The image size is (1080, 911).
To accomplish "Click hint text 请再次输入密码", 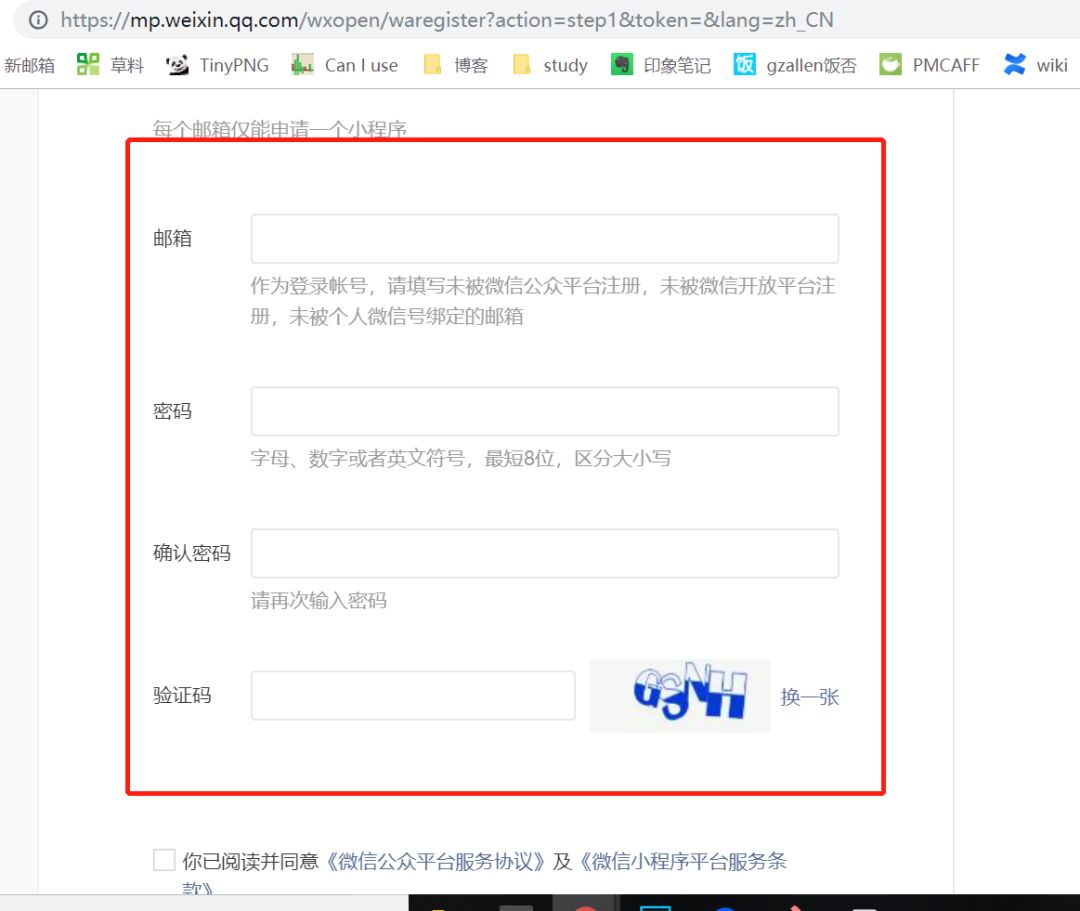I will (318, 600).
